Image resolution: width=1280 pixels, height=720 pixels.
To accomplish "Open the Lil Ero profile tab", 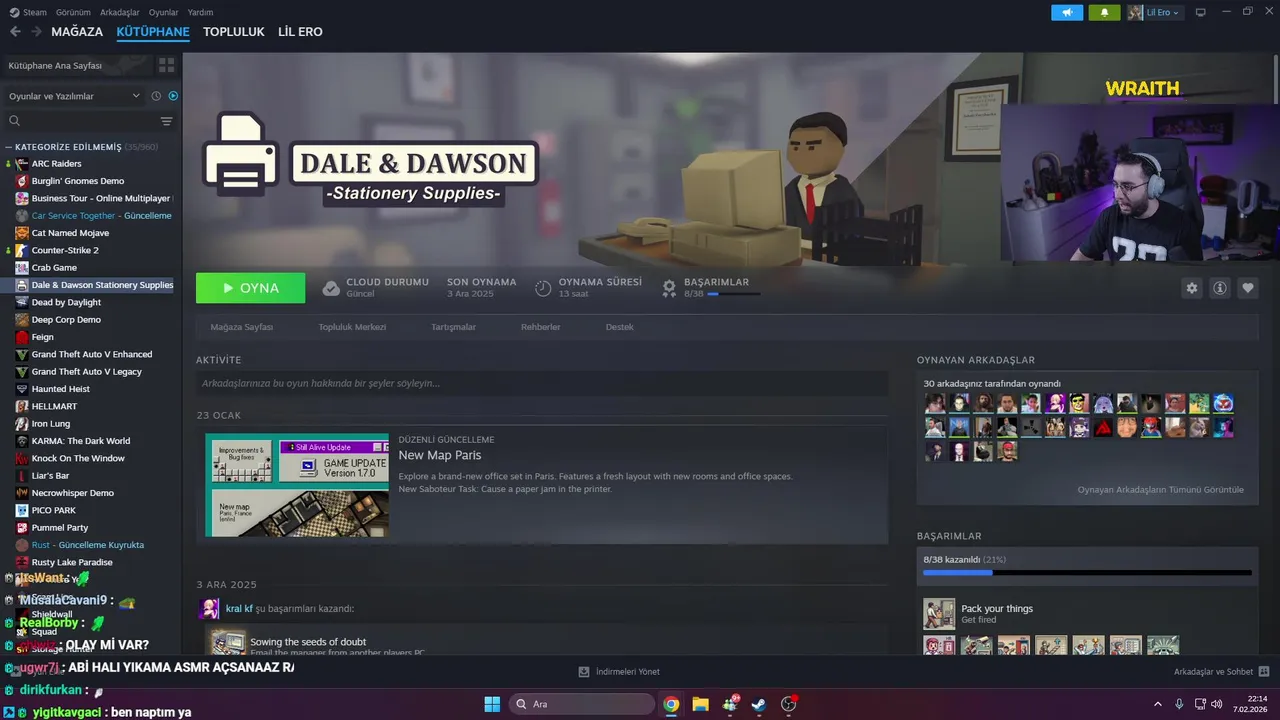I will (x=300, y=32).
